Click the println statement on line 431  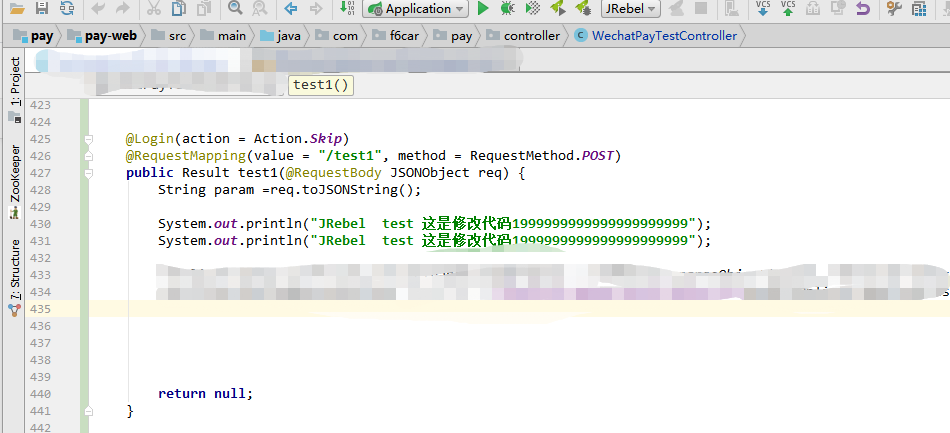click(434, 241)
